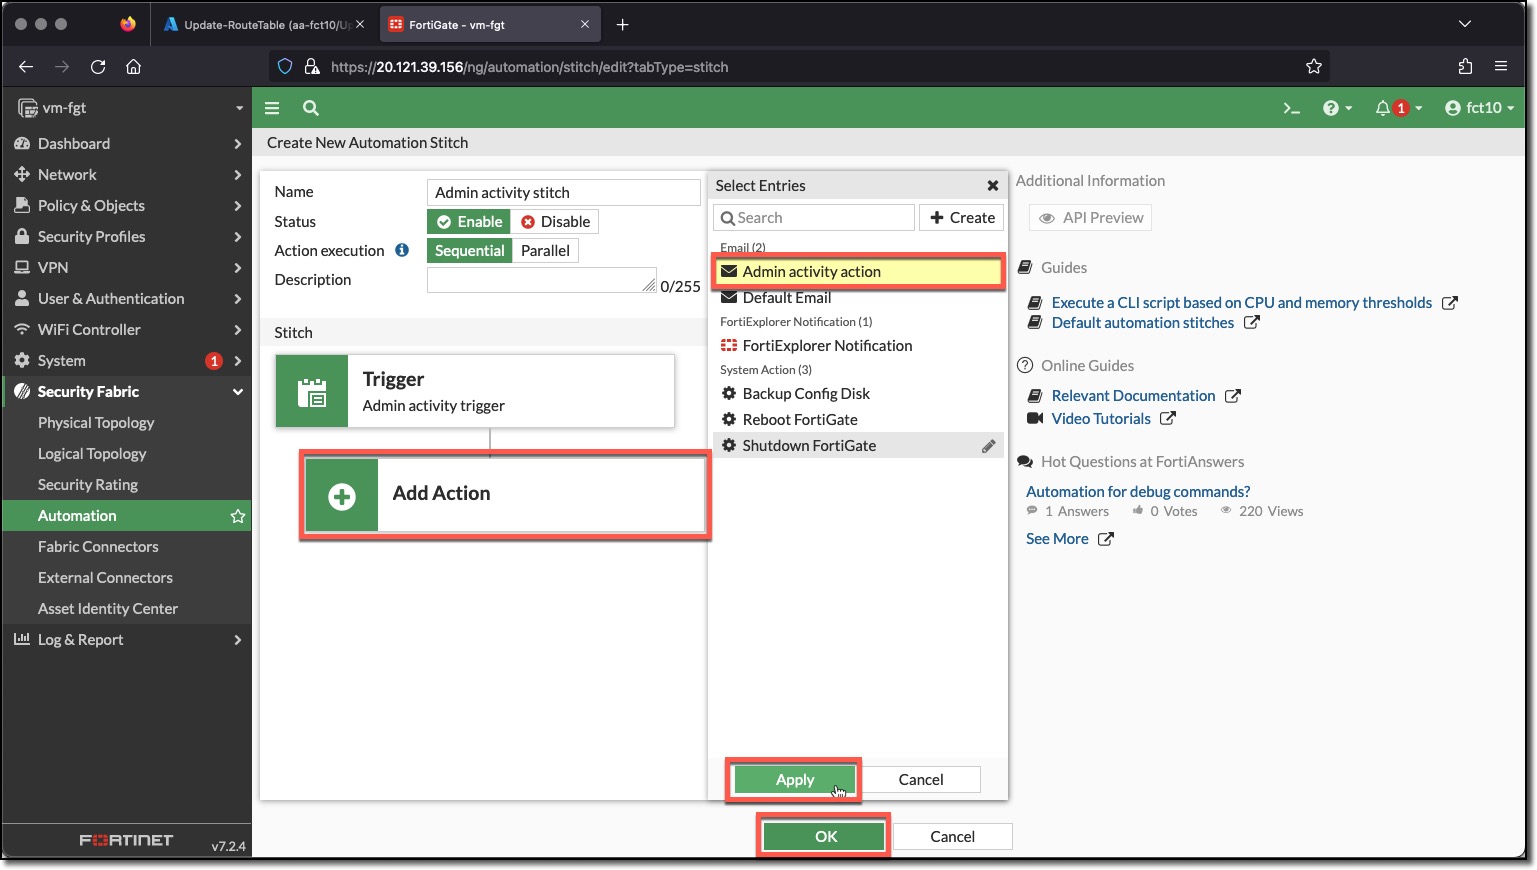This screenshot has width=1537, height=870.
Task: Go to browser home page
Action: [133, 67]
